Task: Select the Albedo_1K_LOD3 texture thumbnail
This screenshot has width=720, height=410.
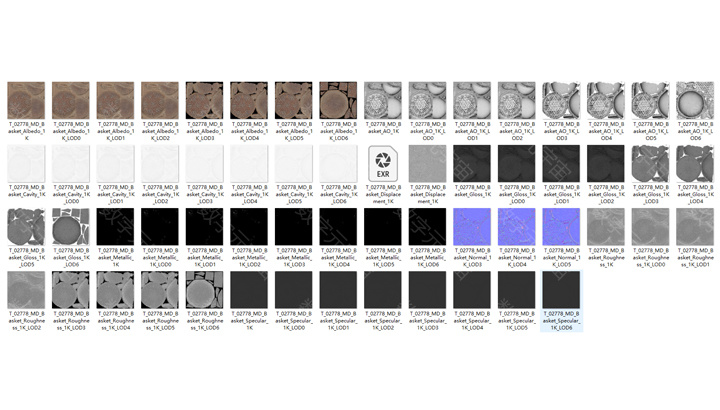Action: pos(204,101)
